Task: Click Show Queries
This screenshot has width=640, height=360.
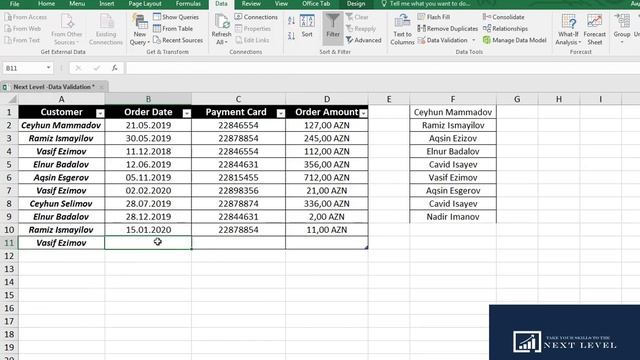Action: (x=176, y=17)
